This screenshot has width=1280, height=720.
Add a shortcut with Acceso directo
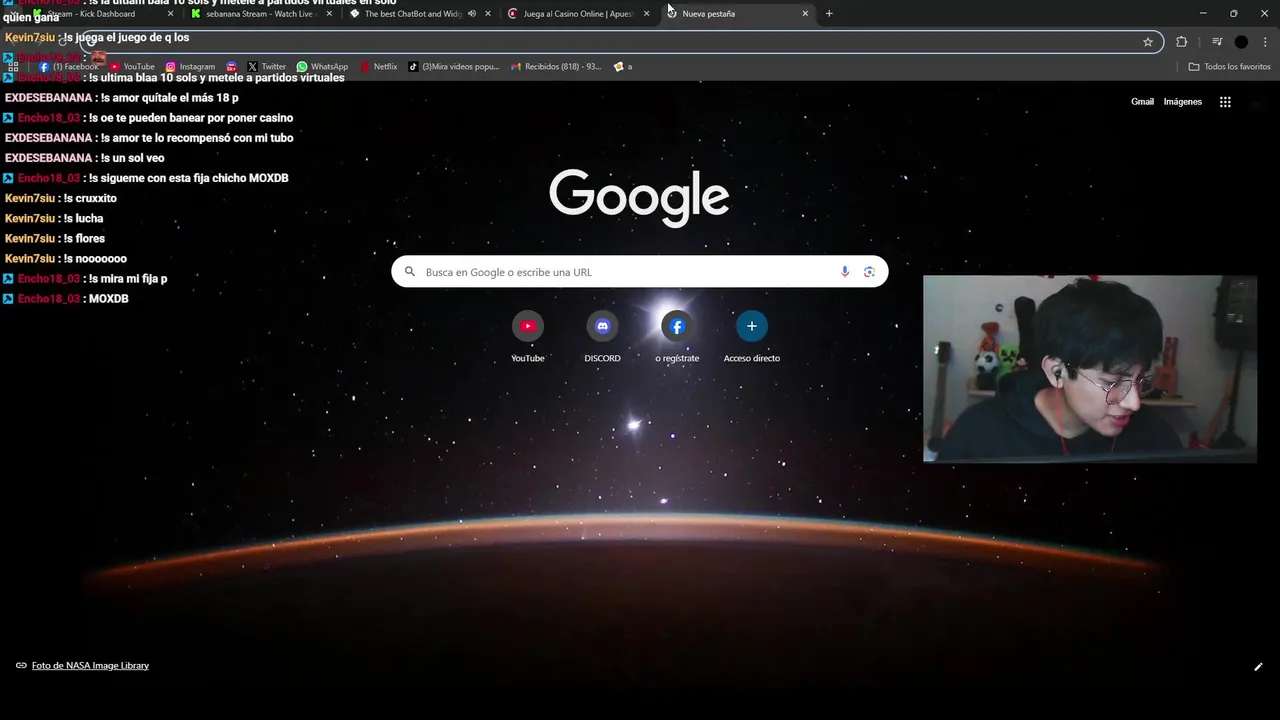(752, 337)
